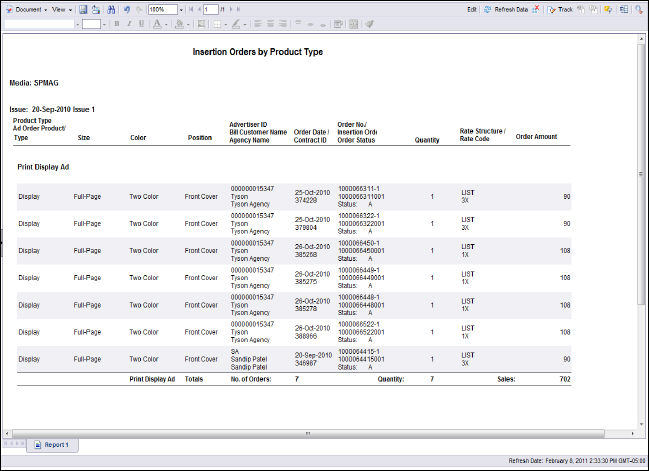This screenshot has width=649, height=471.
Task: Open the font color picker
Action: click(158, 23)
